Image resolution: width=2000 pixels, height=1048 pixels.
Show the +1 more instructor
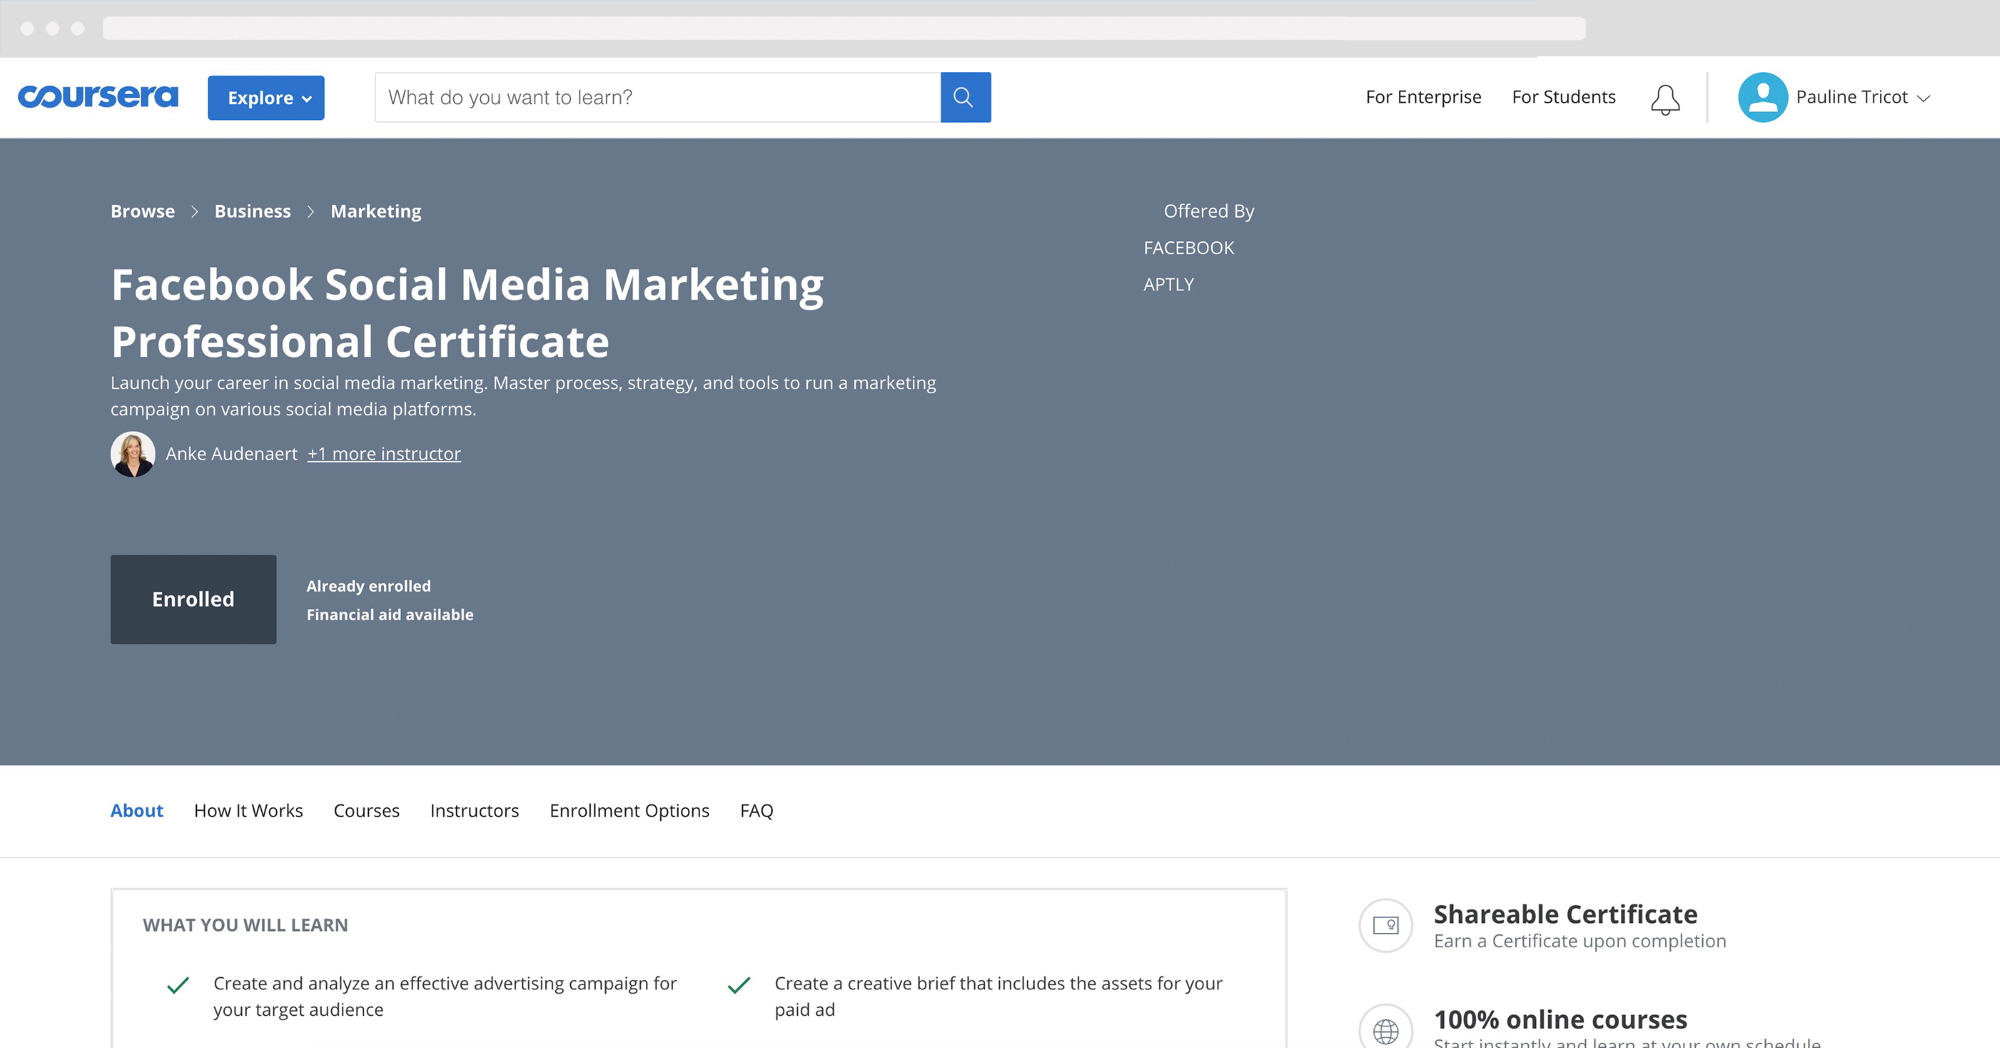pos(384,453)
